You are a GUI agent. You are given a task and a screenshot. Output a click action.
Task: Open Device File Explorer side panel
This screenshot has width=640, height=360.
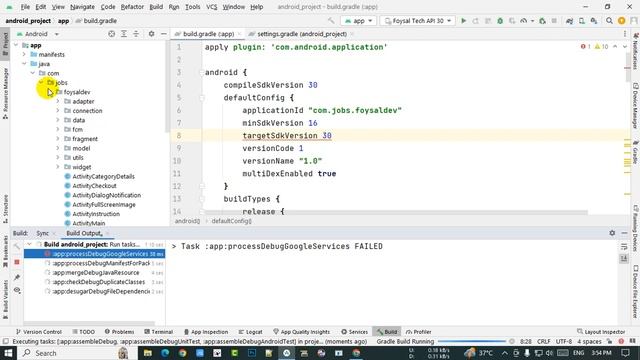tap(636, 291)
